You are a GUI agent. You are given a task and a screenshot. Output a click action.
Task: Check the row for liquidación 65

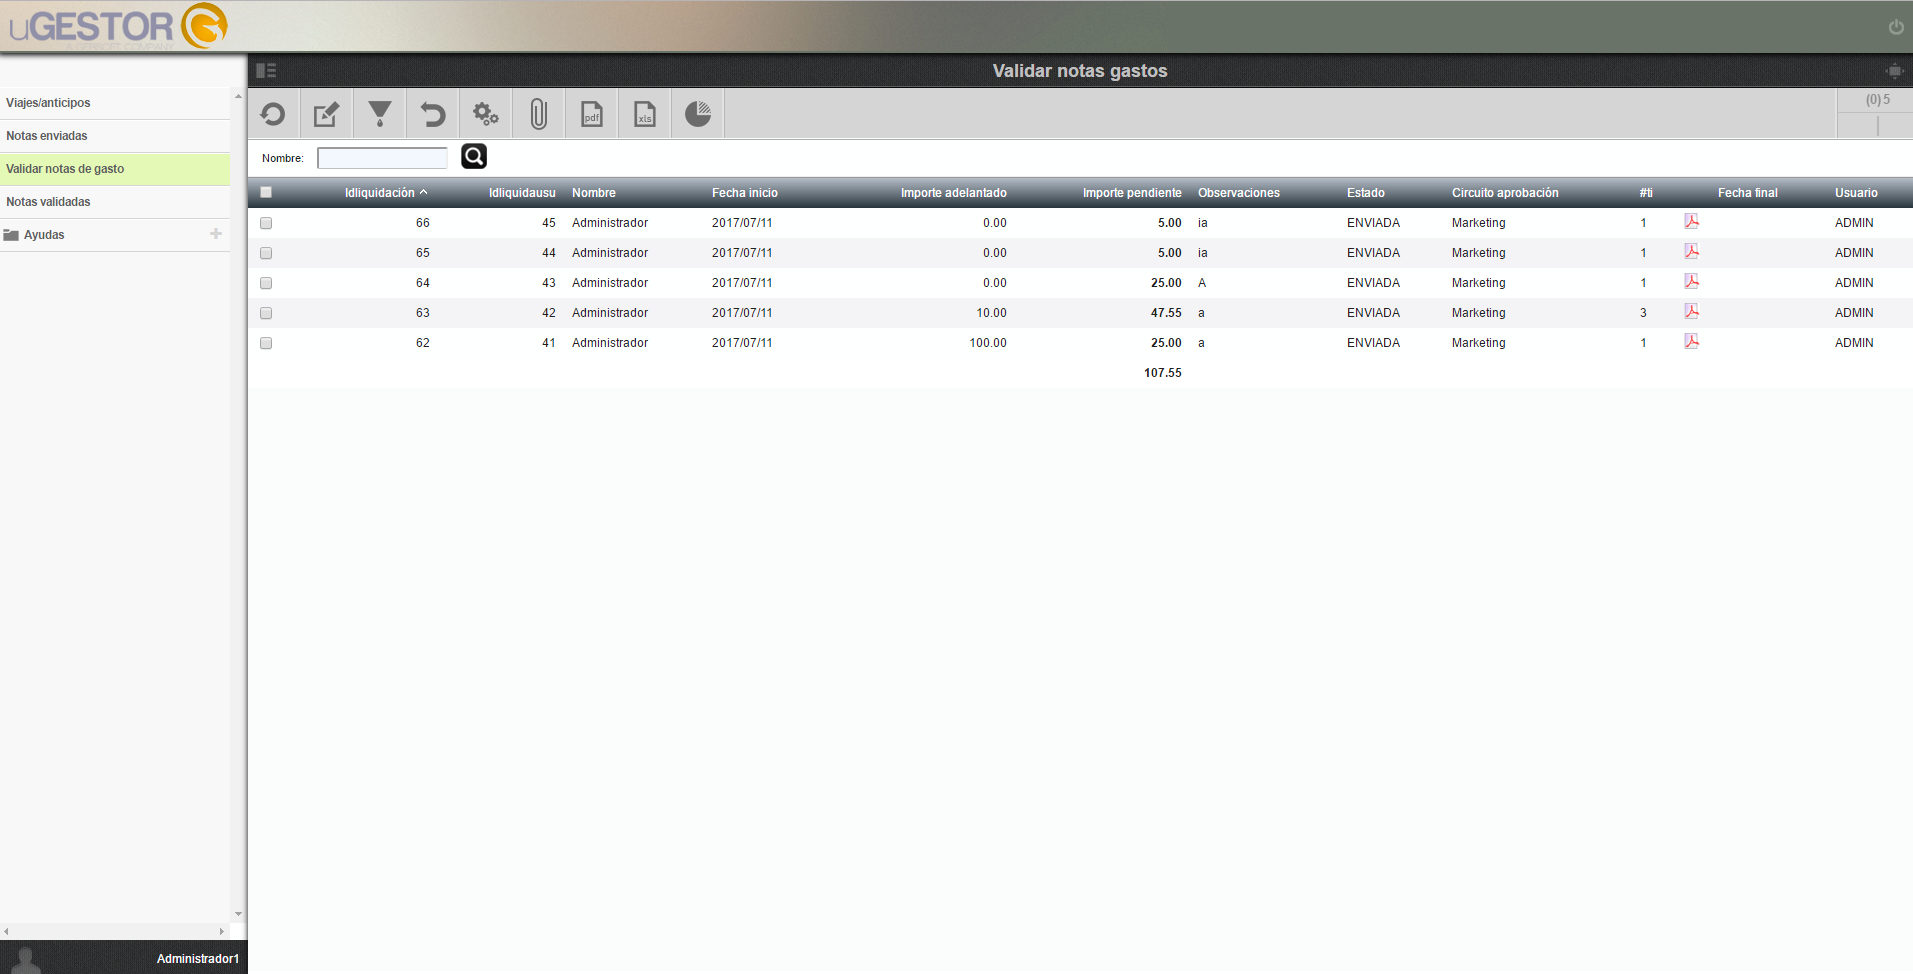266,253
